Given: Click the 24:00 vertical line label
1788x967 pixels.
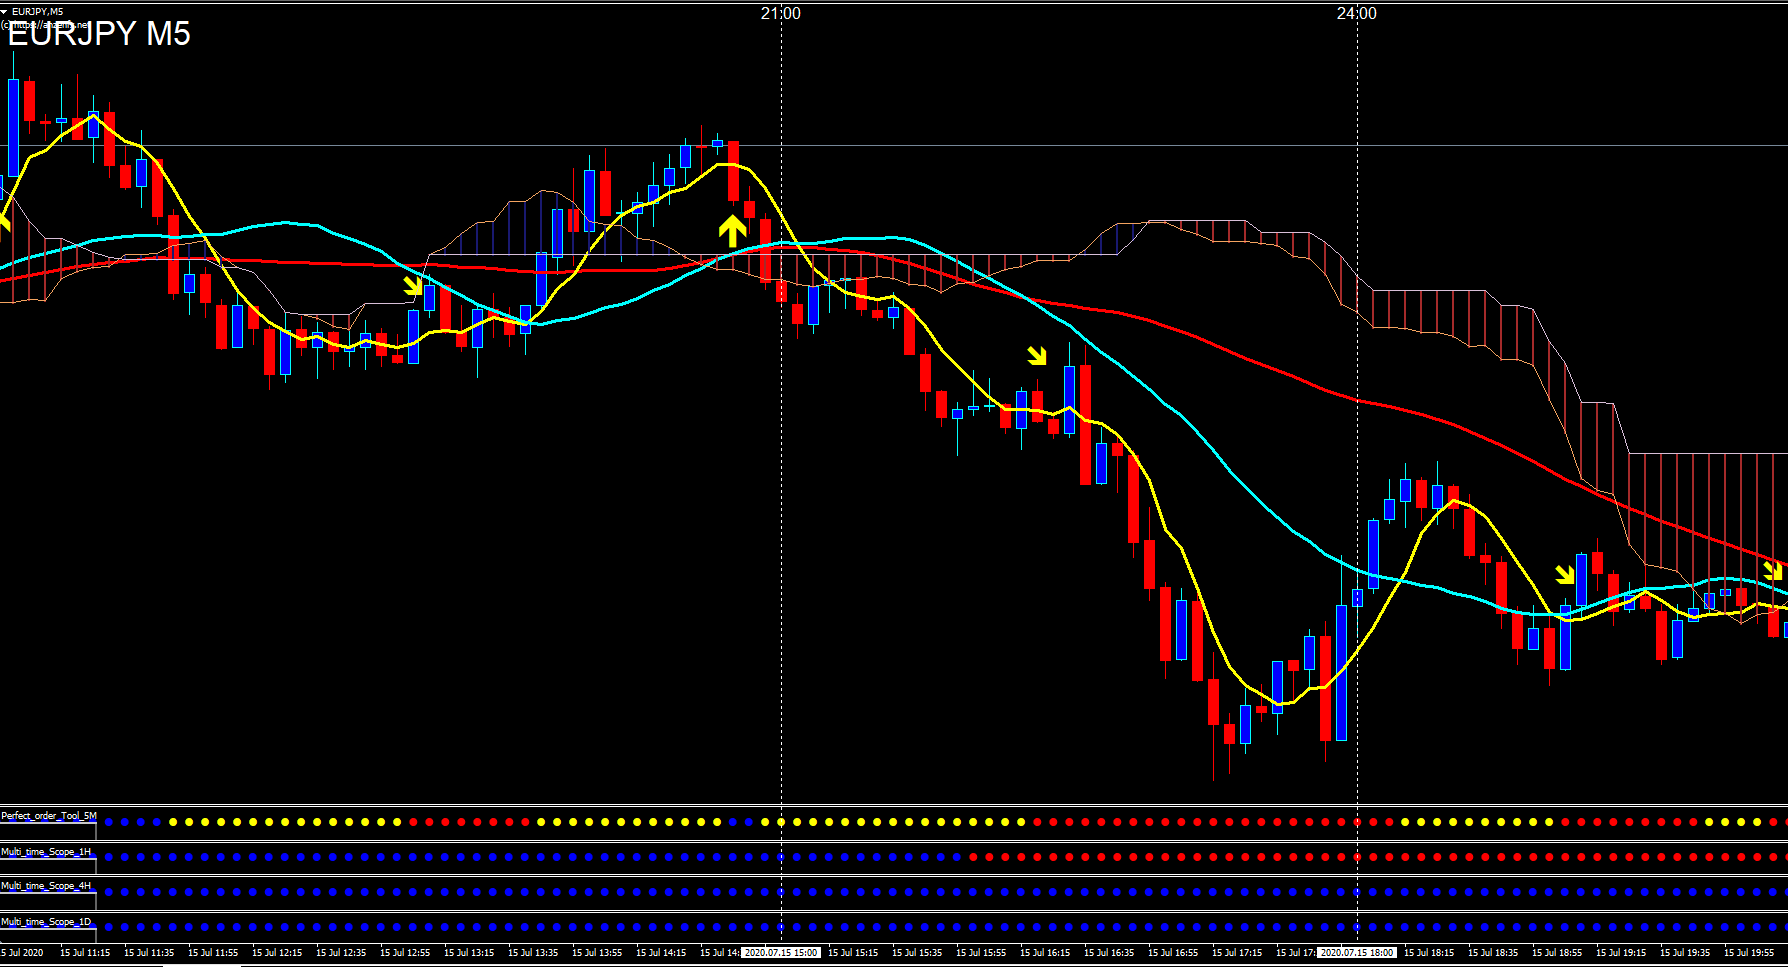Looking at the screenshot, I should pyautogui.click(x=1356, y=13).
